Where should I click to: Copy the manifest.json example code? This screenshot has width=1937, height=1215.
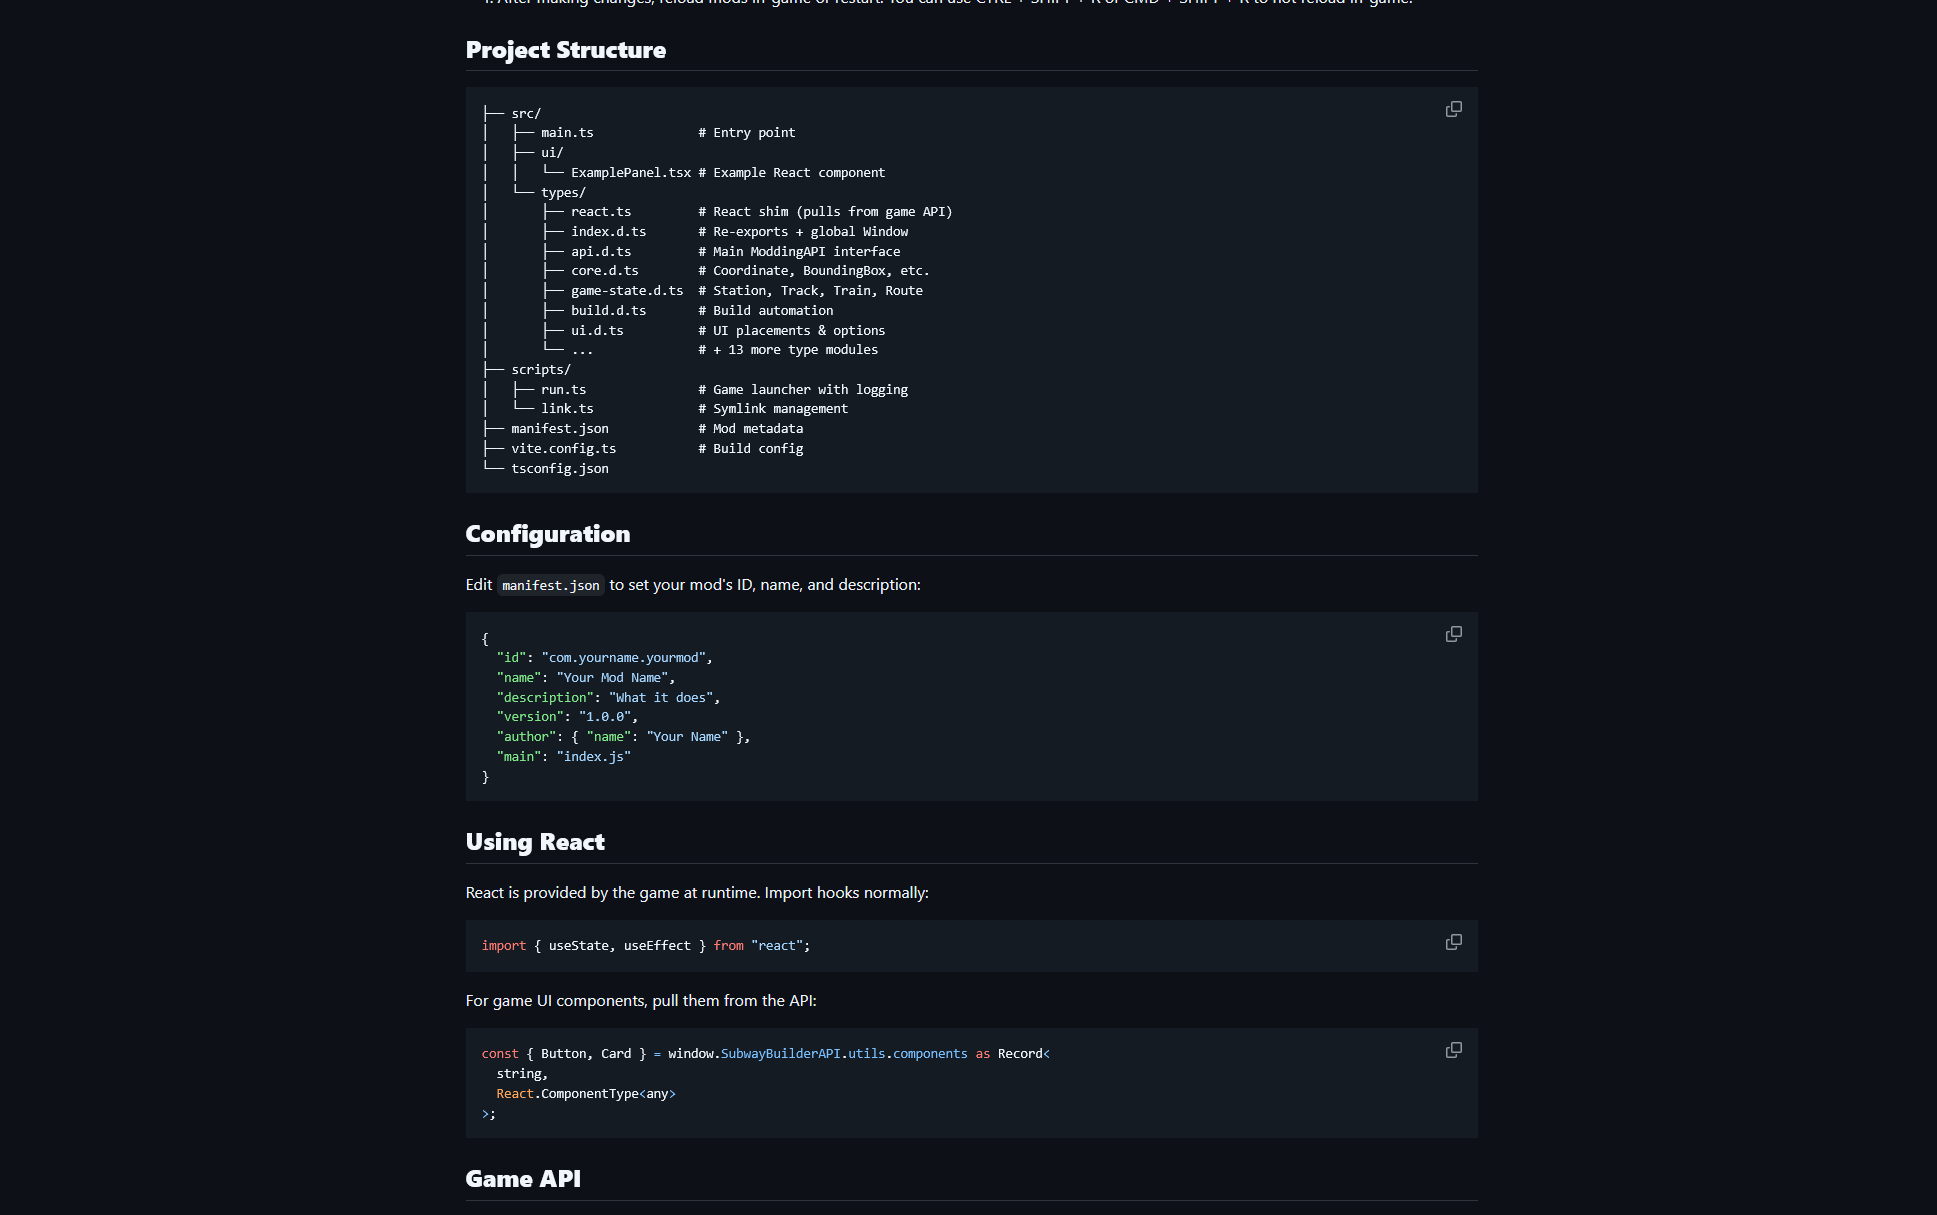1453,634
